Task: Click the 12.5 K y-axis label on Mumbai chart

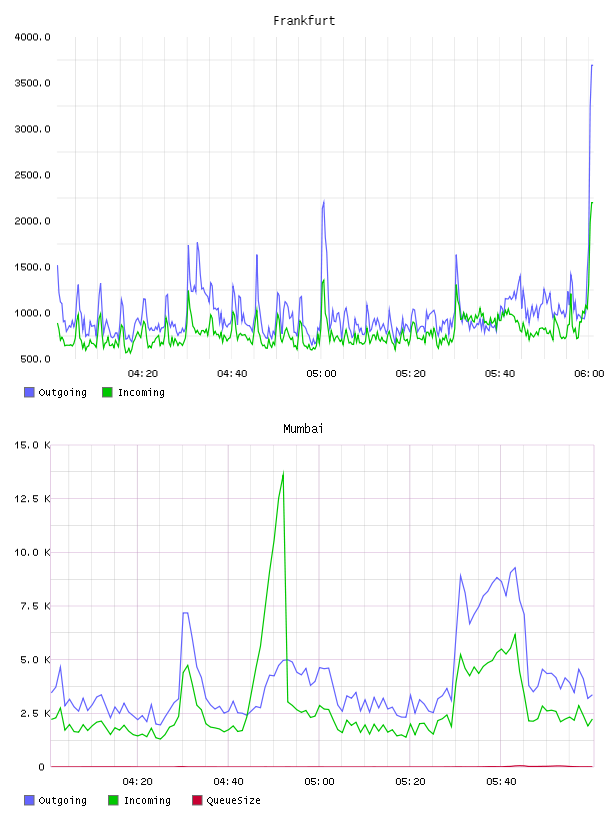Action: point(32,499)
